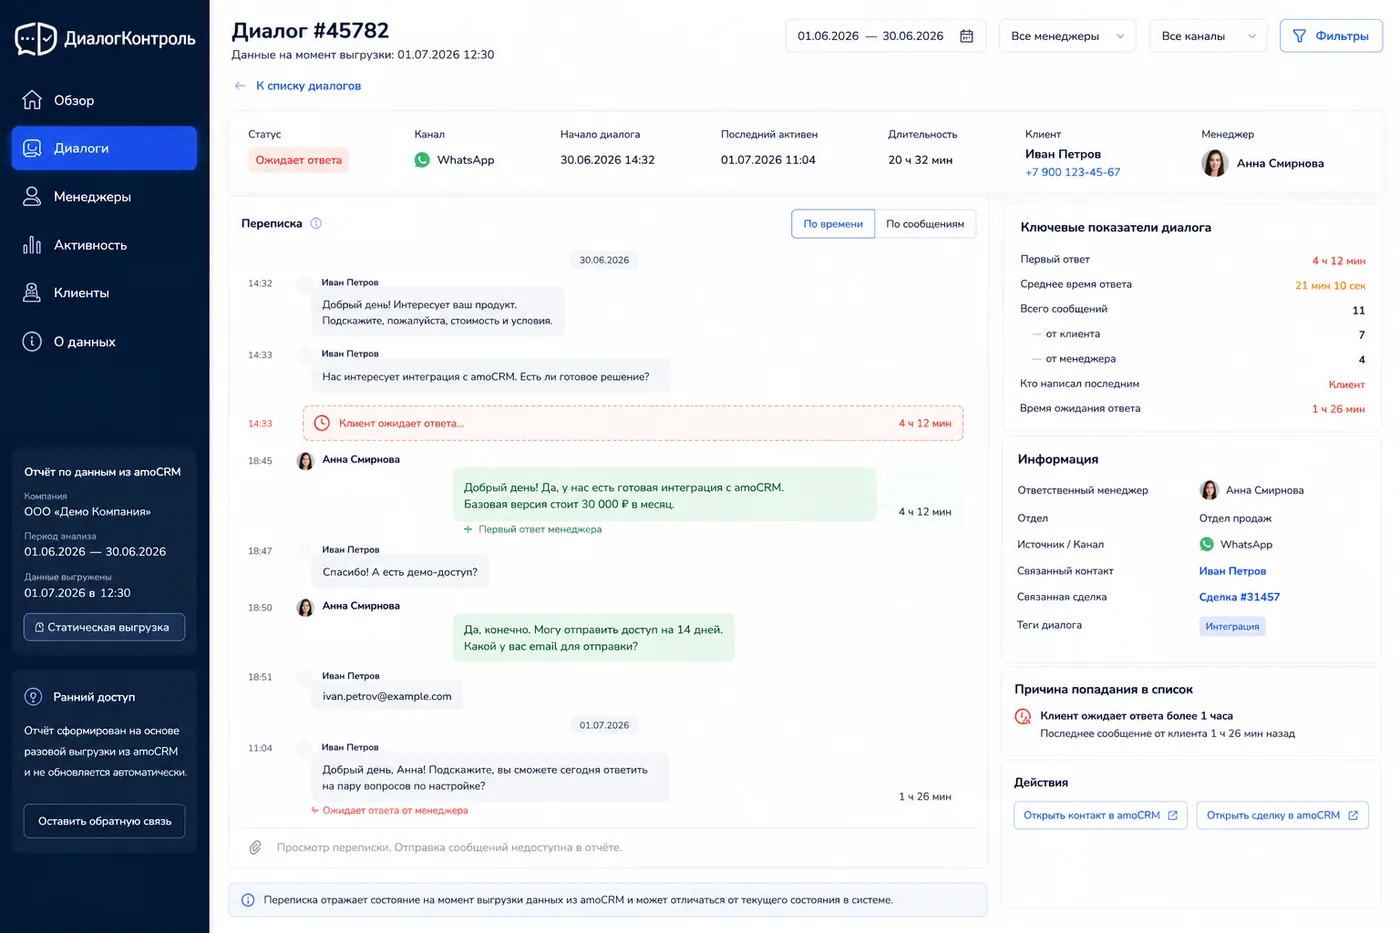Click the Фильтры button
The width and height of the screenshot is (1400, 933).
[1331, 36]
